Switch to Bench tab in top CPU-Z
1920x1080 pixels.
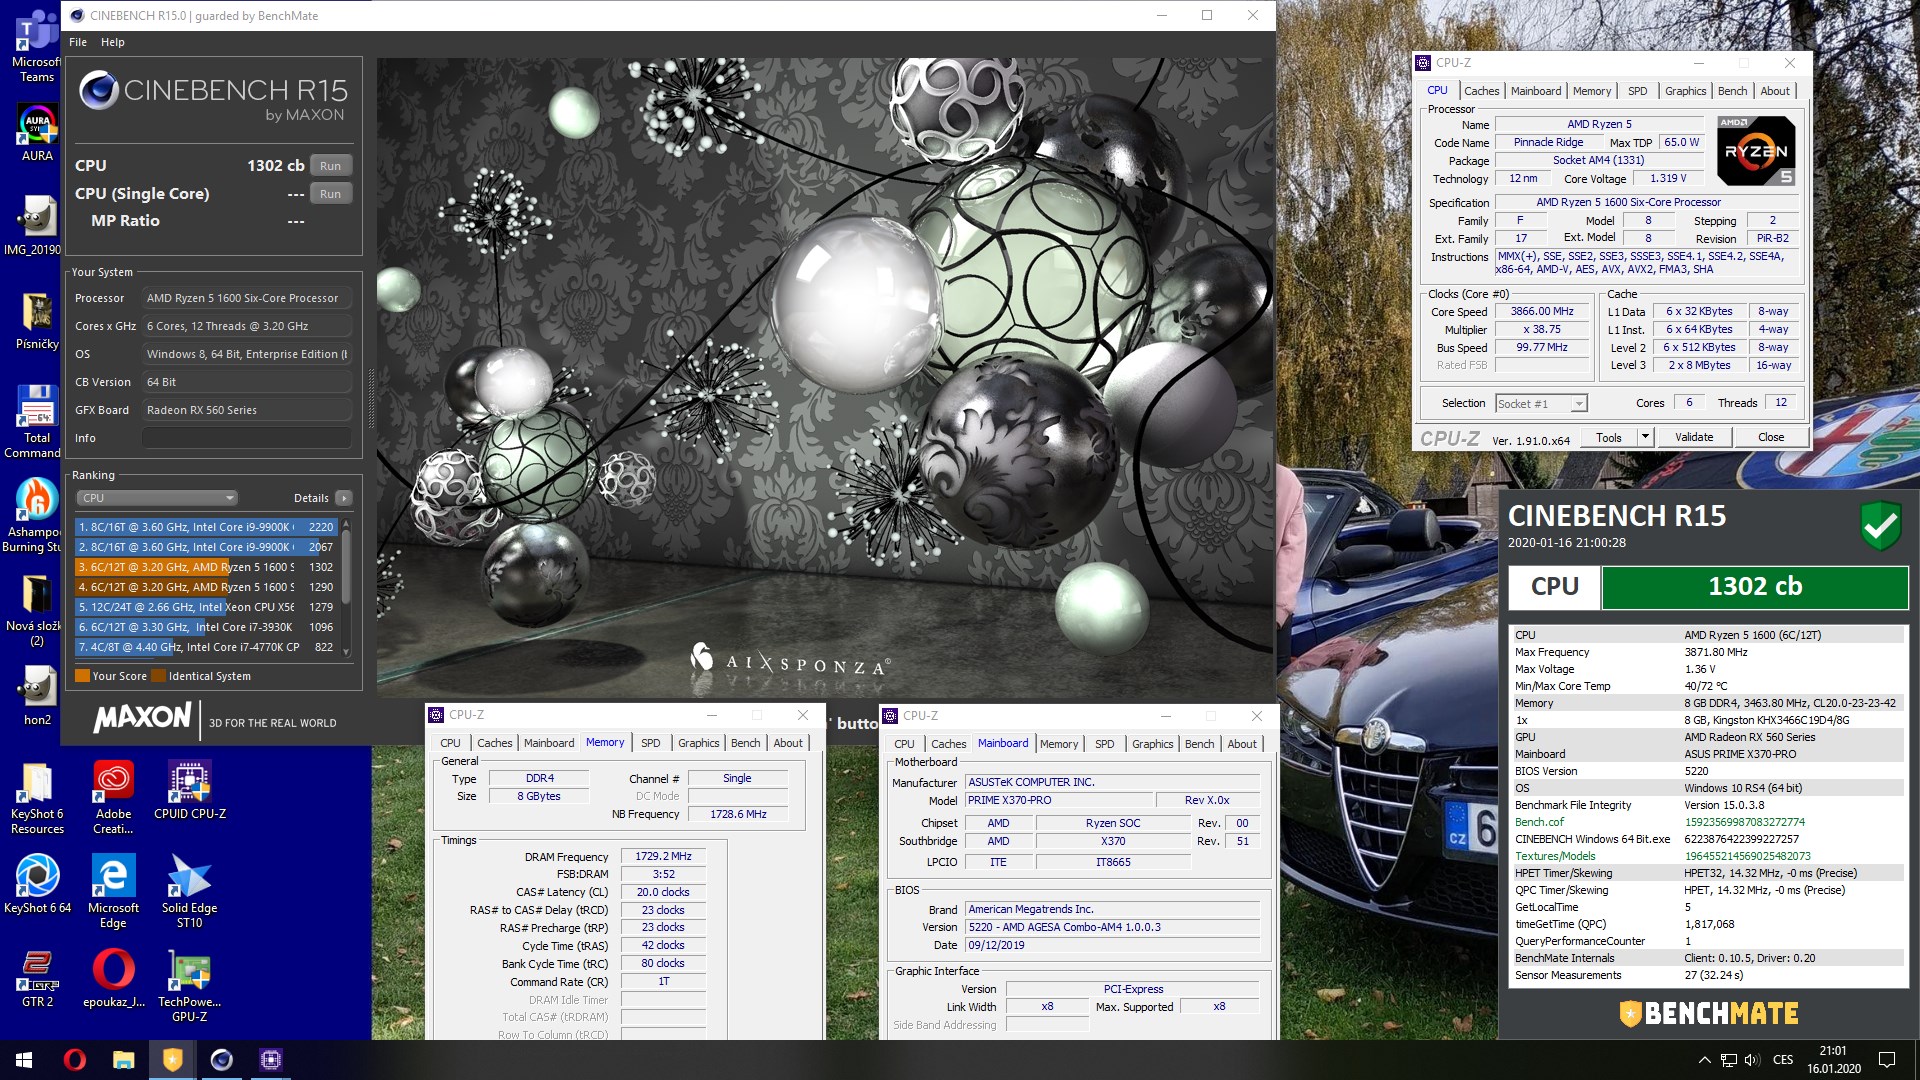click(1732, 91)
